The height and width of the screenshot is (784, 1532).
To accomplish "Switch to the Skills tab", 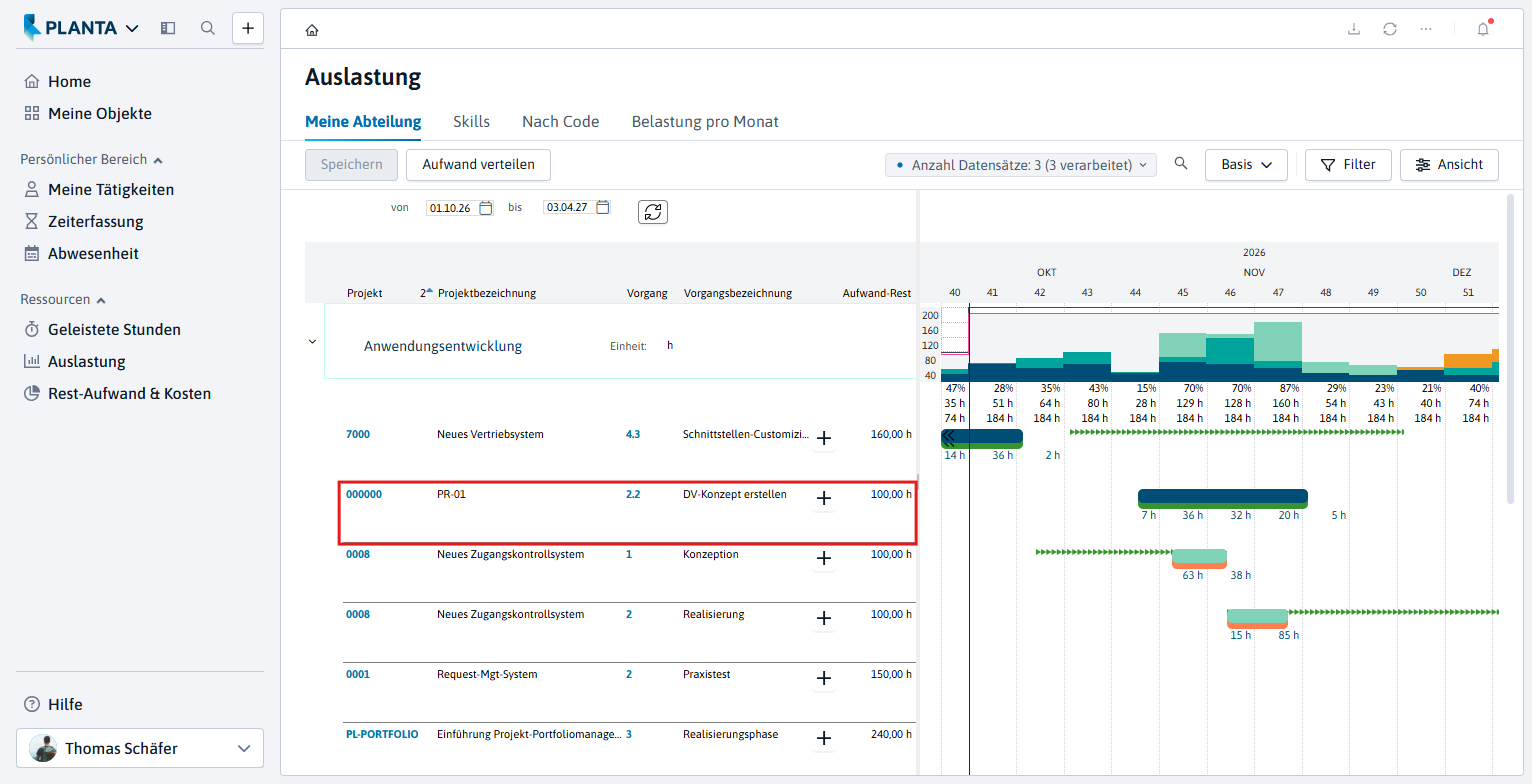I will click(471, 122).
